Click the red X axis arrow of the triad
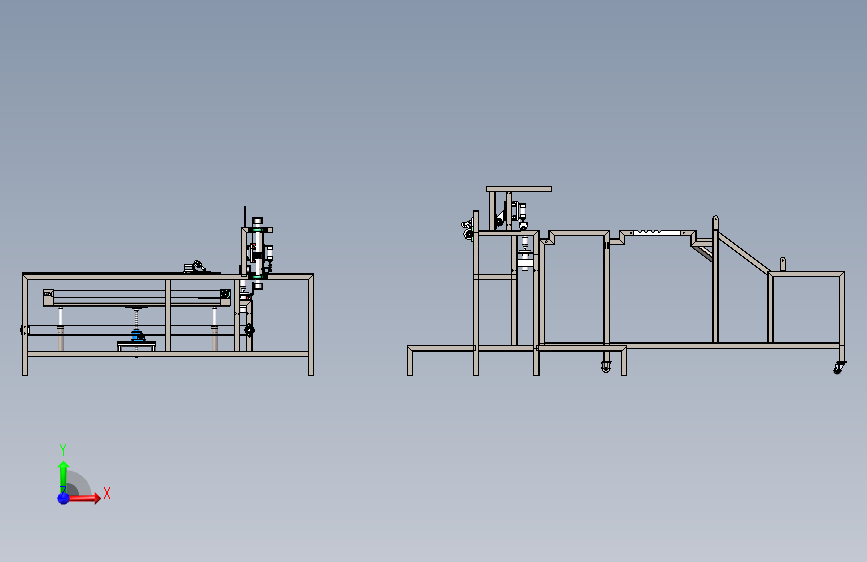Viewport: 867px width, 562px height. pos(84,498)
